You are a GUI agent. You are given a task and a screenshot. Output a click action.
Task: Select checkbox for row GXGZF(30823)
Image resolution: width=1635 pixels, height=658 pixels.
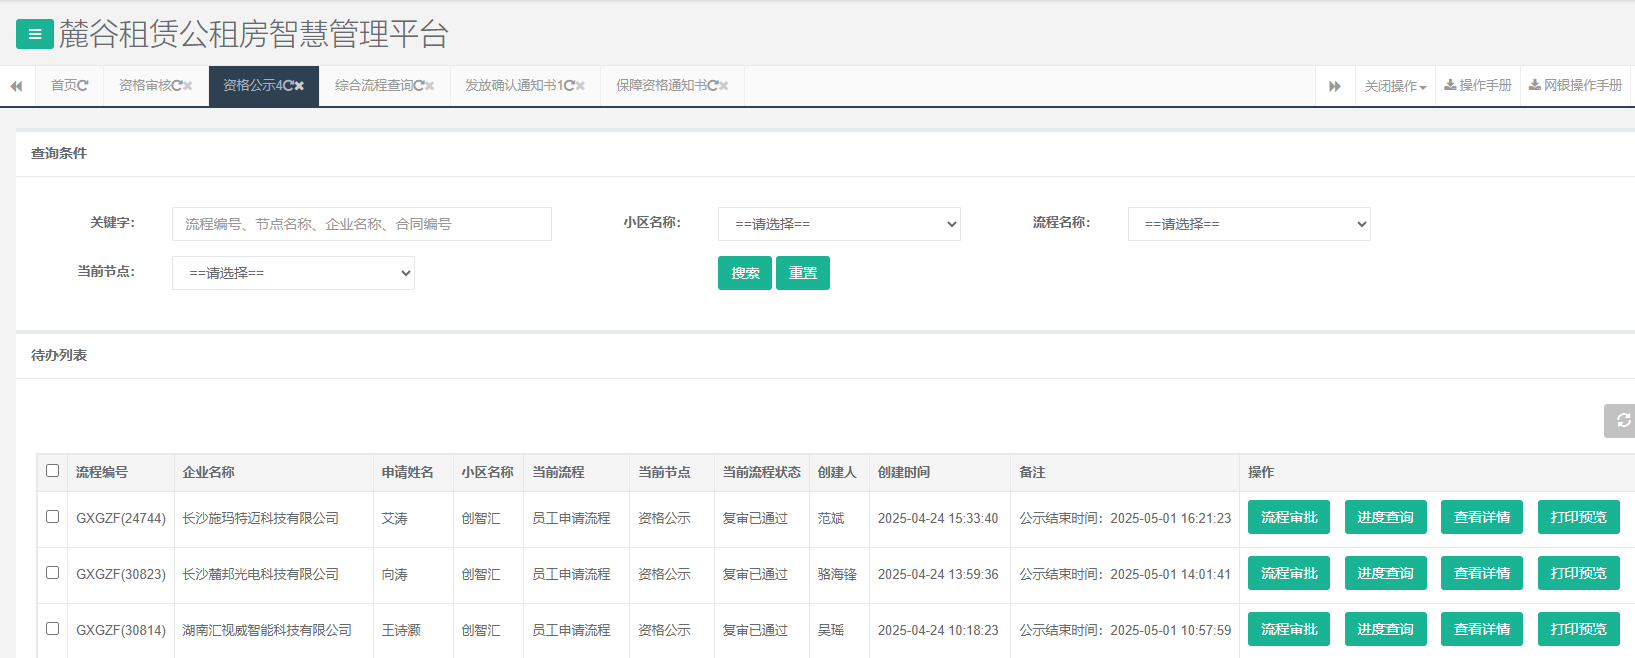pyautogui.click(x=53, y=573)
